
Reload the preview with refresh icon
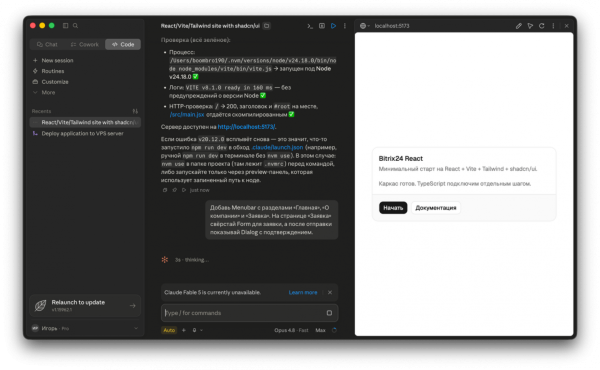click(x=541, y=26)
